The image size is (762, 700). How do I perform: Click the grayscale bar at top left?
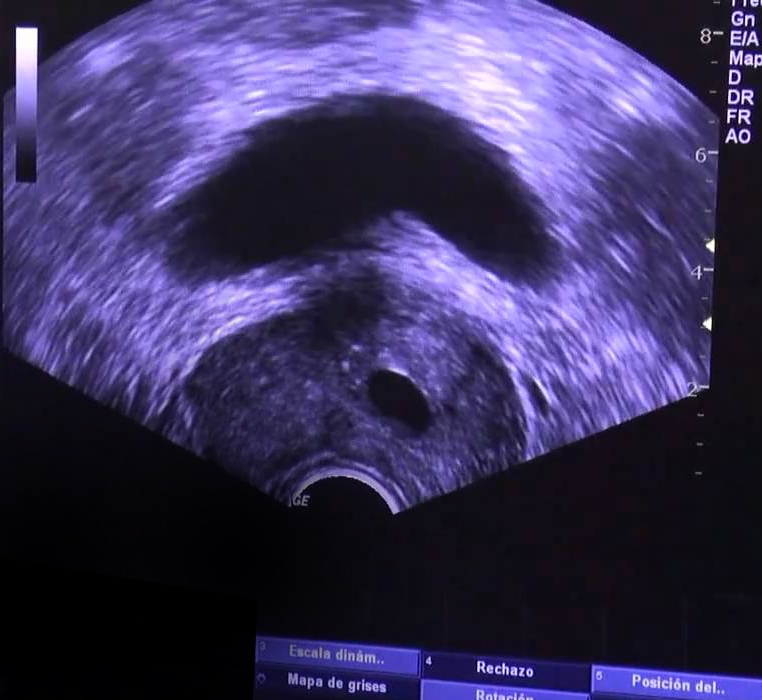click(27, 104)
